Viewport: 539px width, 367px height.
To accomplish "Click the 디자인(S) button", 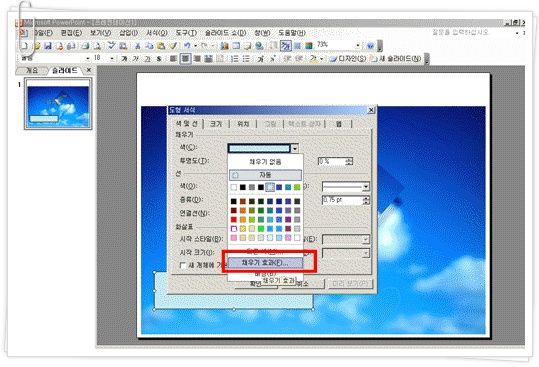I will [x=348, y=59].
